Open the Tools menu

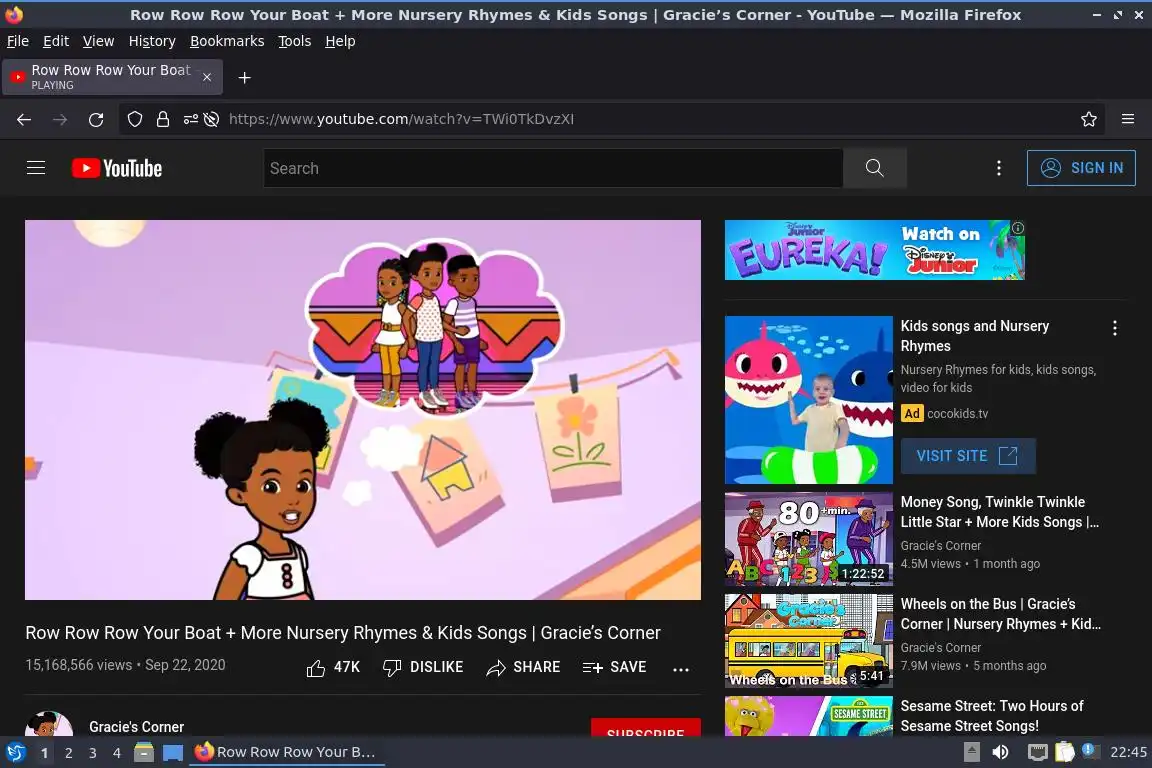pyautogui.click(x=295, y=41)
